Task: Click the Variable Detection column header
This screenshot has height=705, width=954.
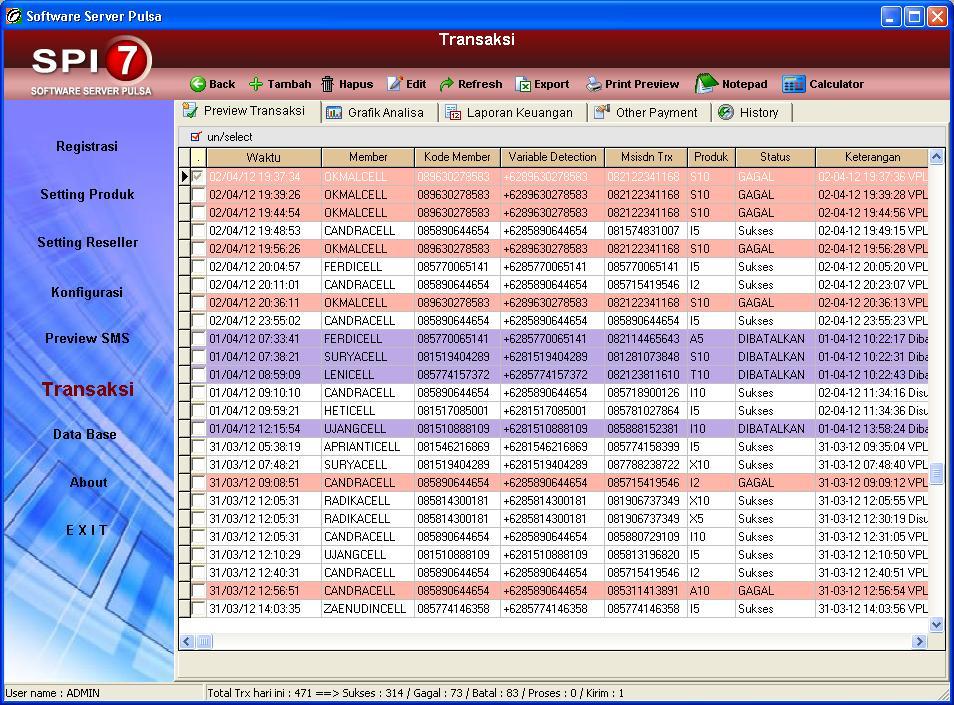Action: tap(552, 157)
